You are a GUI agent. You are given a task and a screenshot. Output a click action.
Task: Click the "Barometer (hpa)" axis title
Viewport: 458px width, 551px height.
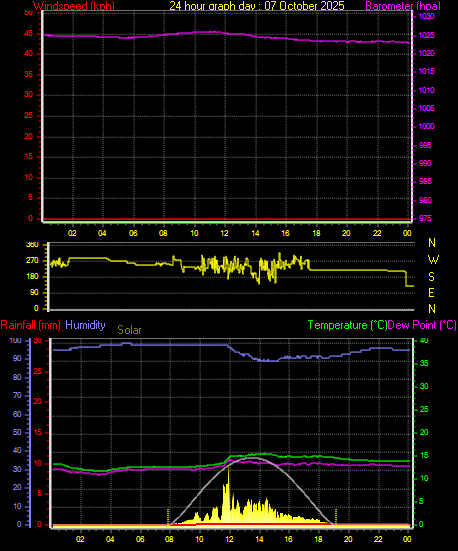coord(403,6)
